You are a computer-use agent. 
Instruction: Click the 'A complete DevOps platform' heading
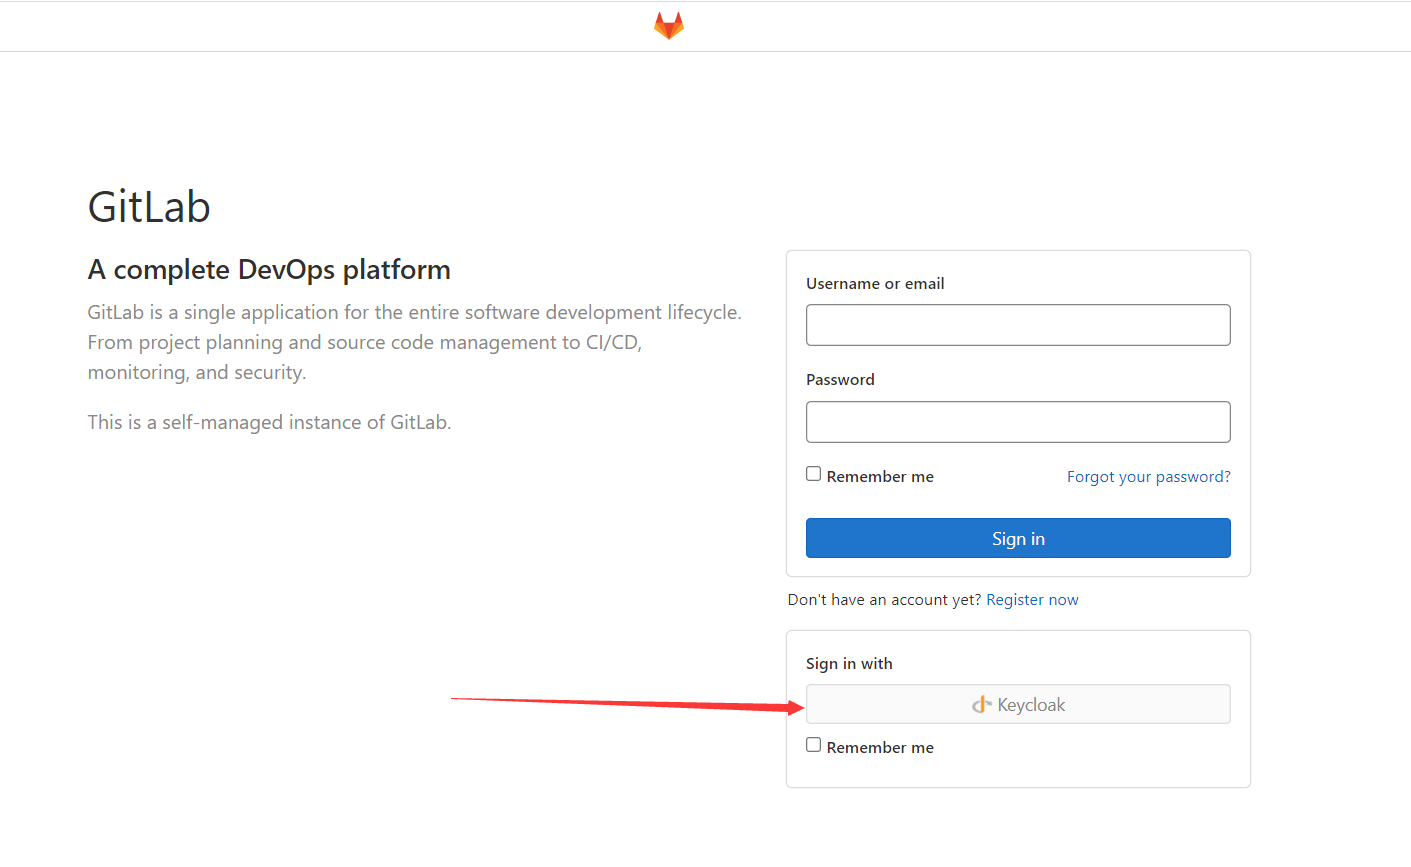269,270
